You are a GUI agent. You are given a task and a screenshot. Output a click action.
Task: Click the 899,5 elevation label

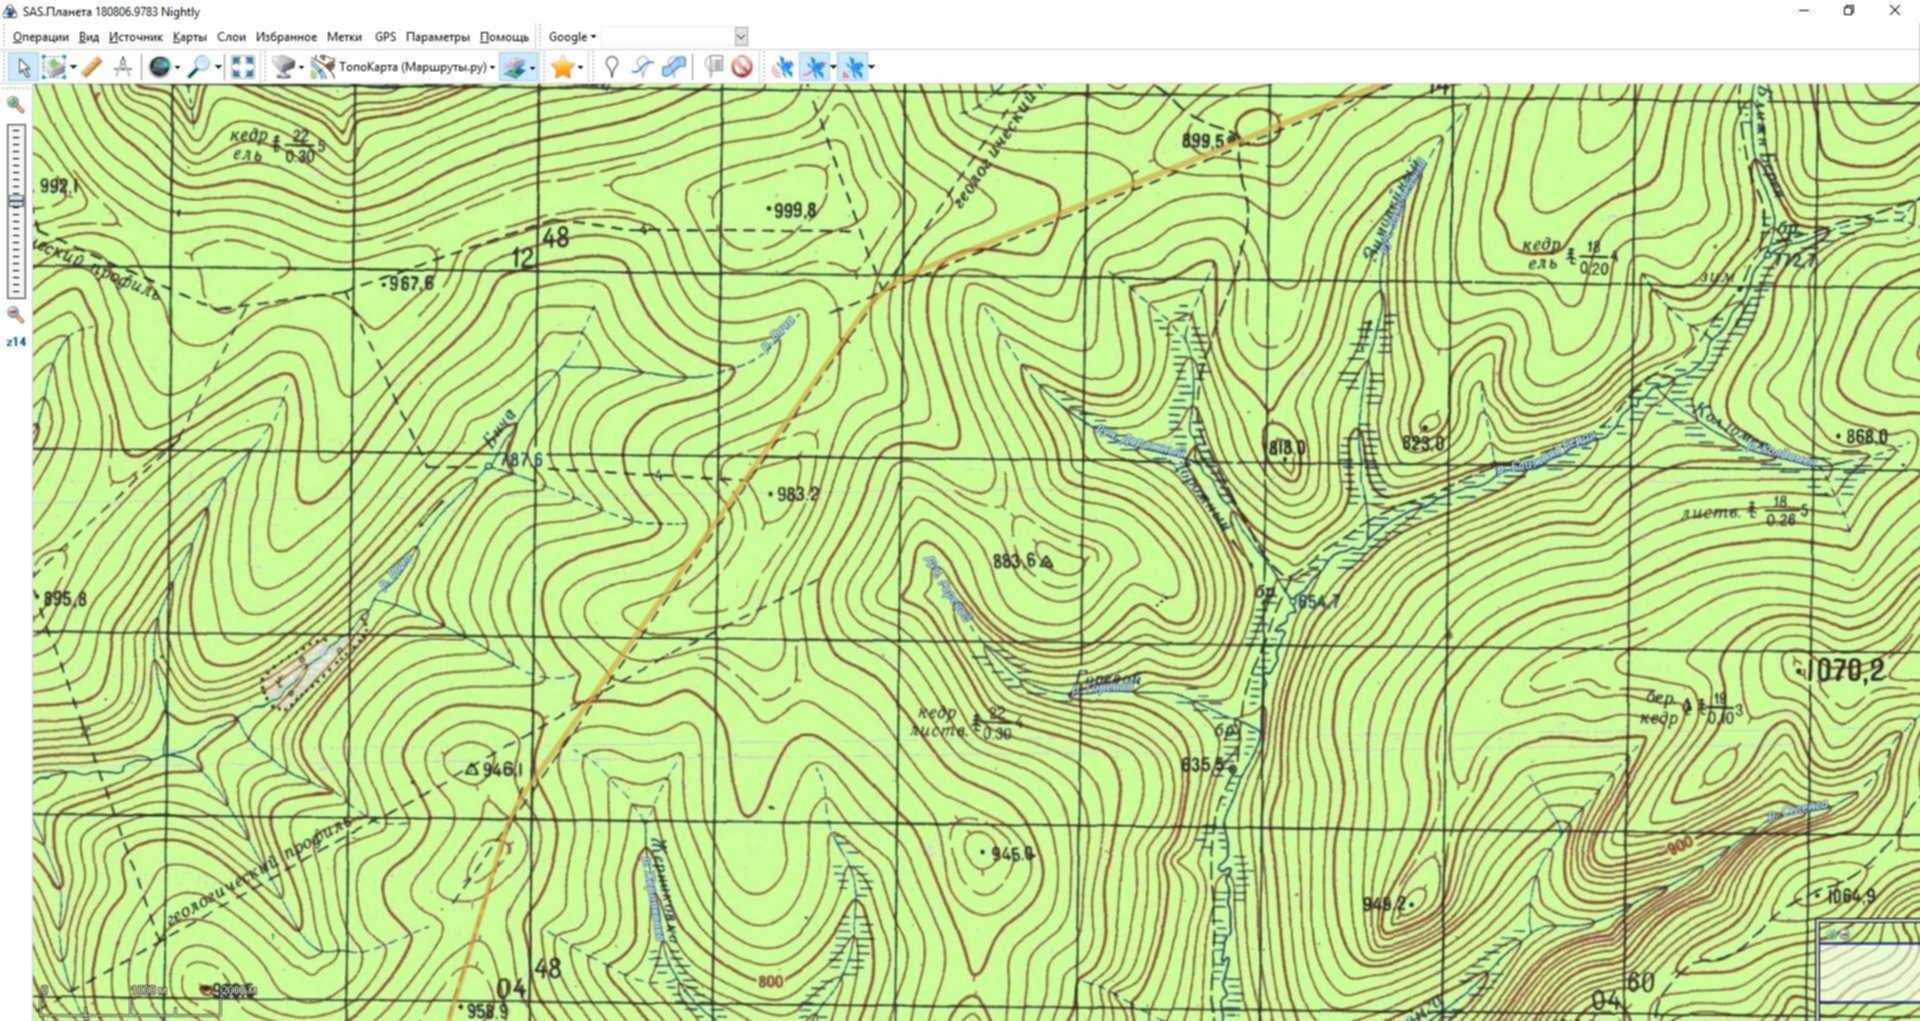point(1203,141)
